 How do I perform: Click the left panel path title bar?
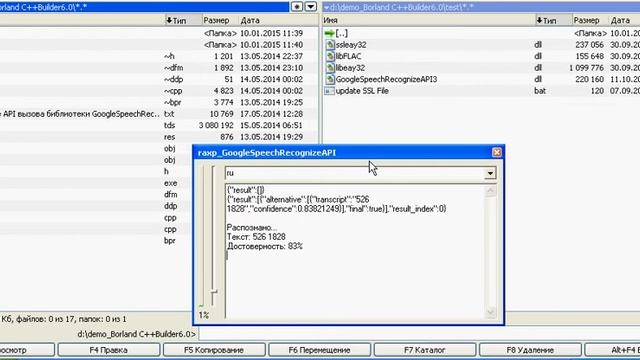pyautogui.click(x=144, y=7)
